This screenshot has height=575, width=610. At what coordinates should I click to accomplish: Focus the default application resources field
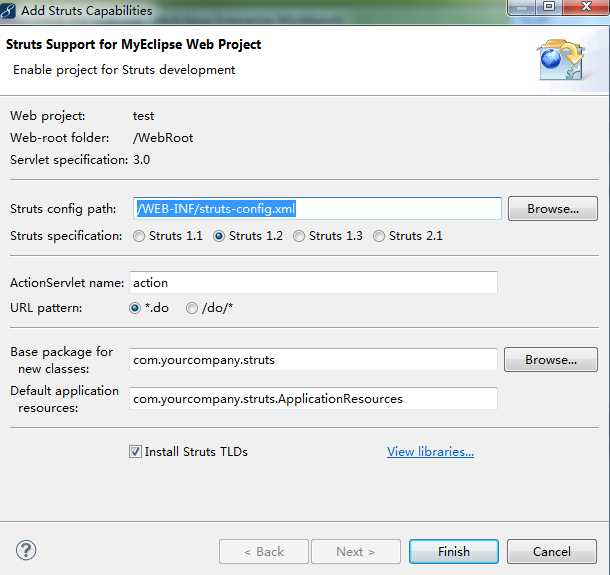pos(313,399)
